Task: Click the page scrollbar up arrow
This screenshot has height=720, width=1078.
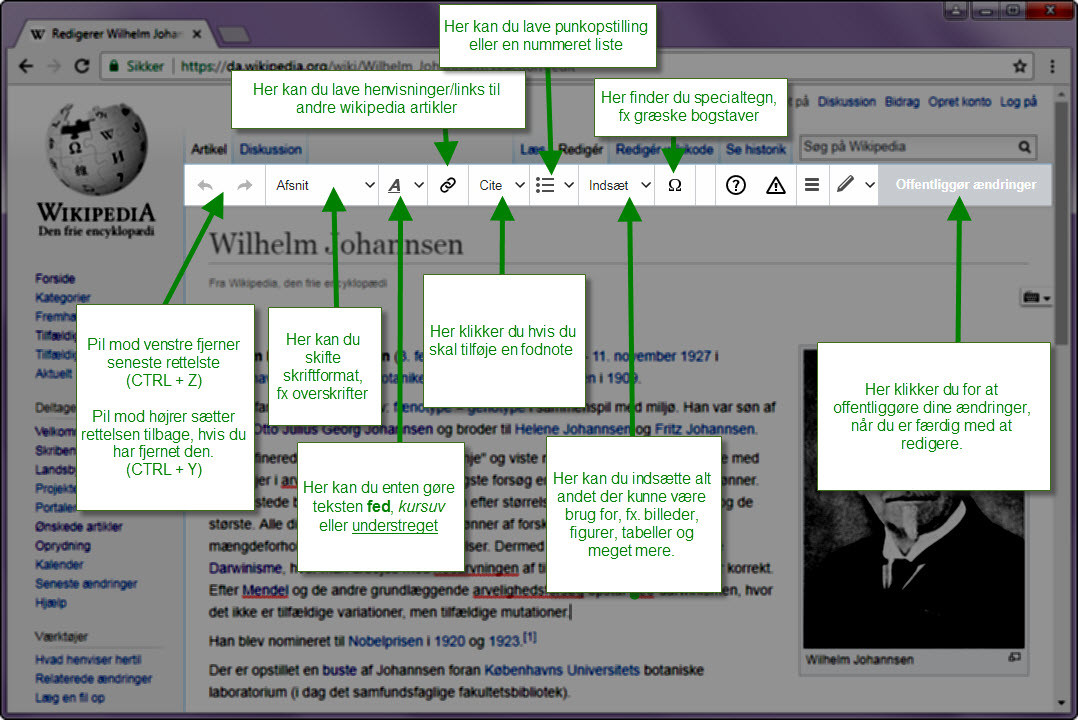Action: pos(1062,96)
